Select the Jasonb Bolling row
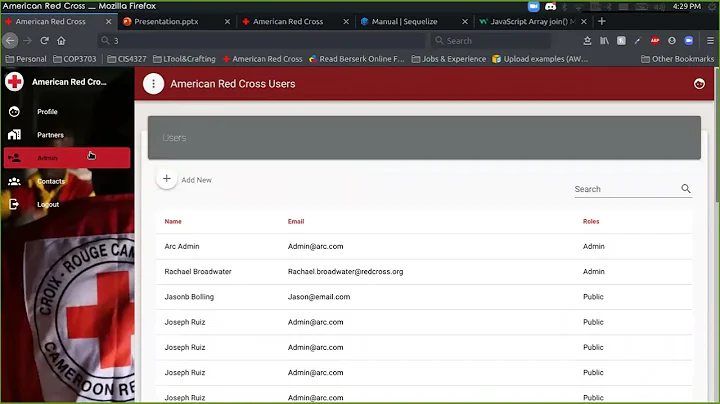This screenshot has height=404, width=720. pos(424,297)
